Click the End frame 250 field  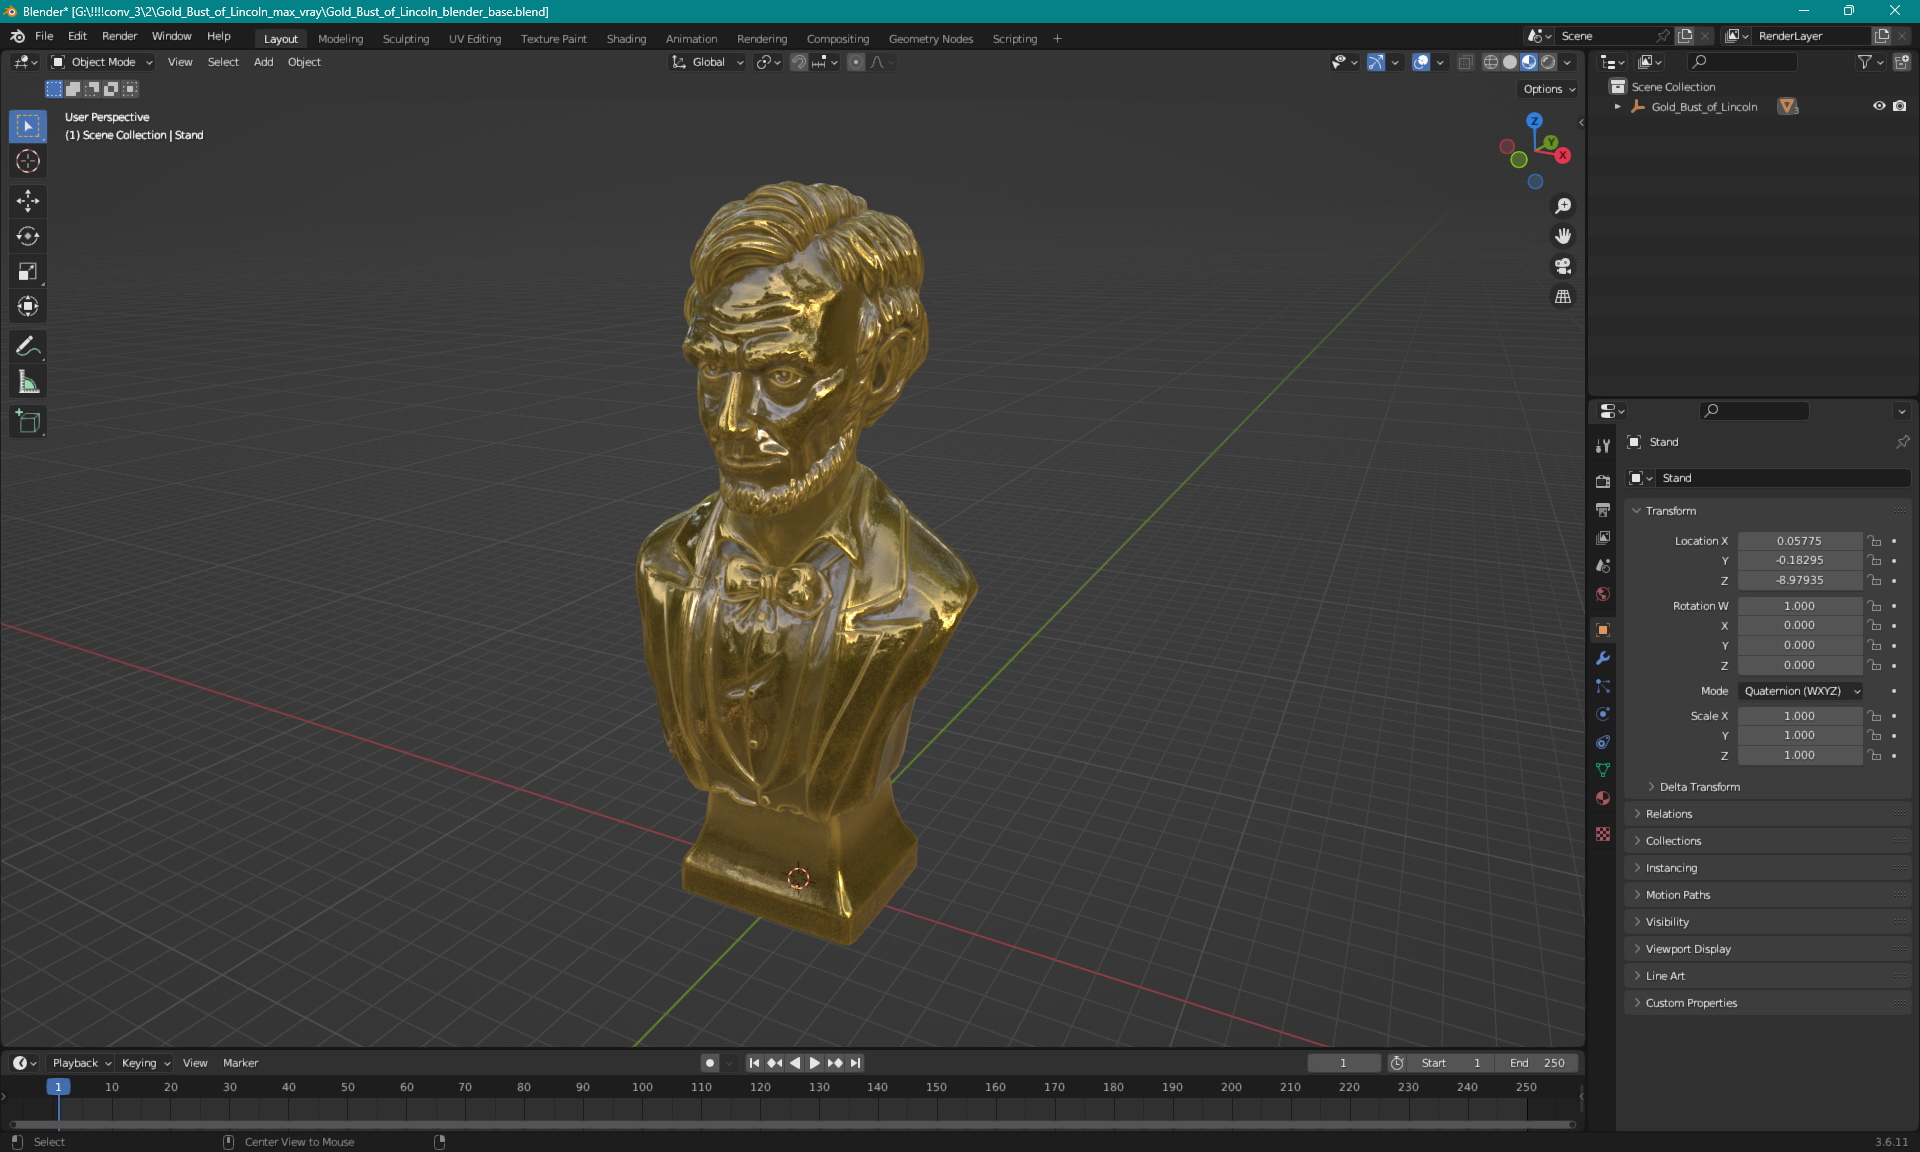[1537, 1063]
